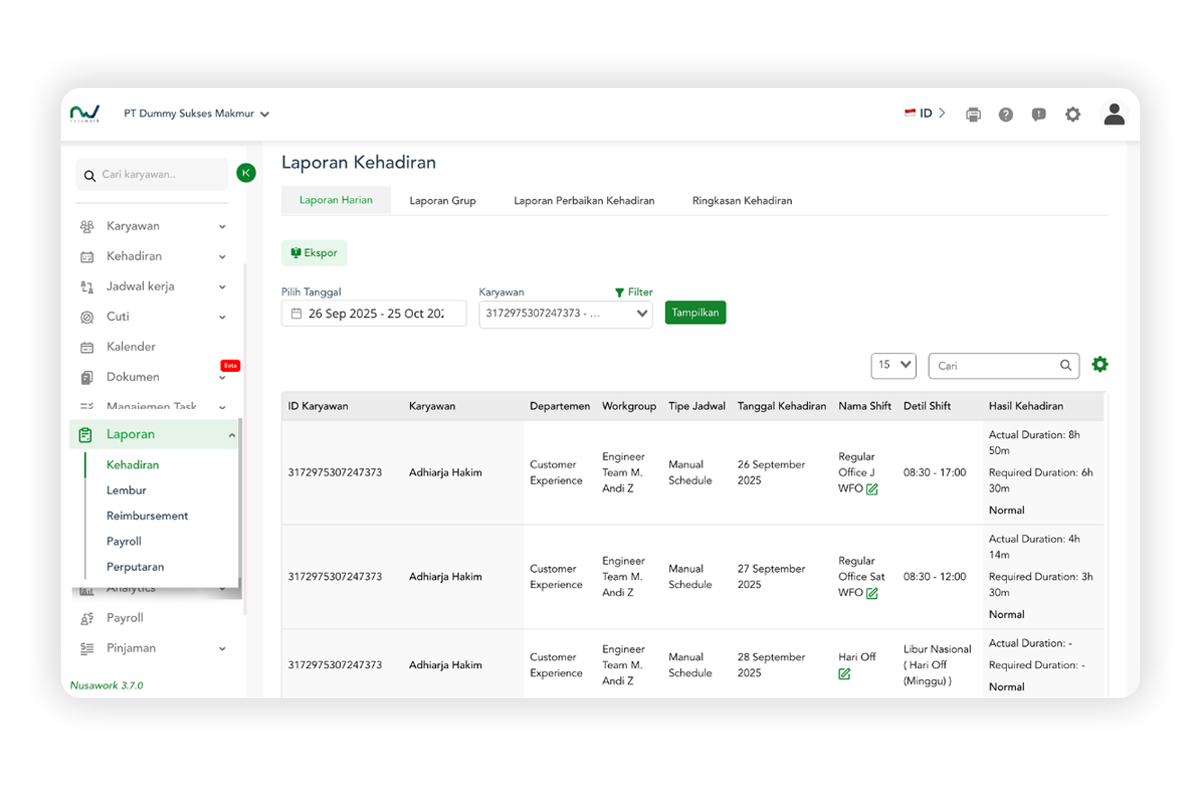Change rows per page dropdown showing 15
The image size is (1200, 800).
893,365
